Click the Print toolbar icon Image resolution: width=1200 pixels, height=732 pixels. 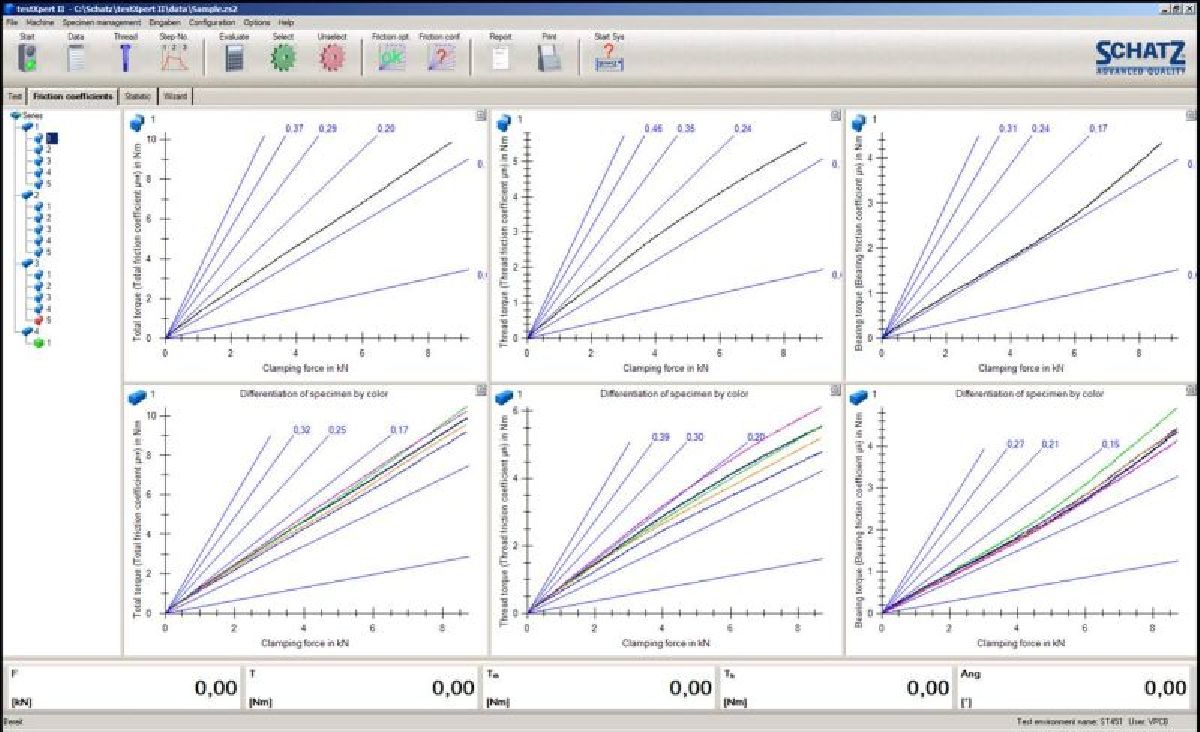549,58
